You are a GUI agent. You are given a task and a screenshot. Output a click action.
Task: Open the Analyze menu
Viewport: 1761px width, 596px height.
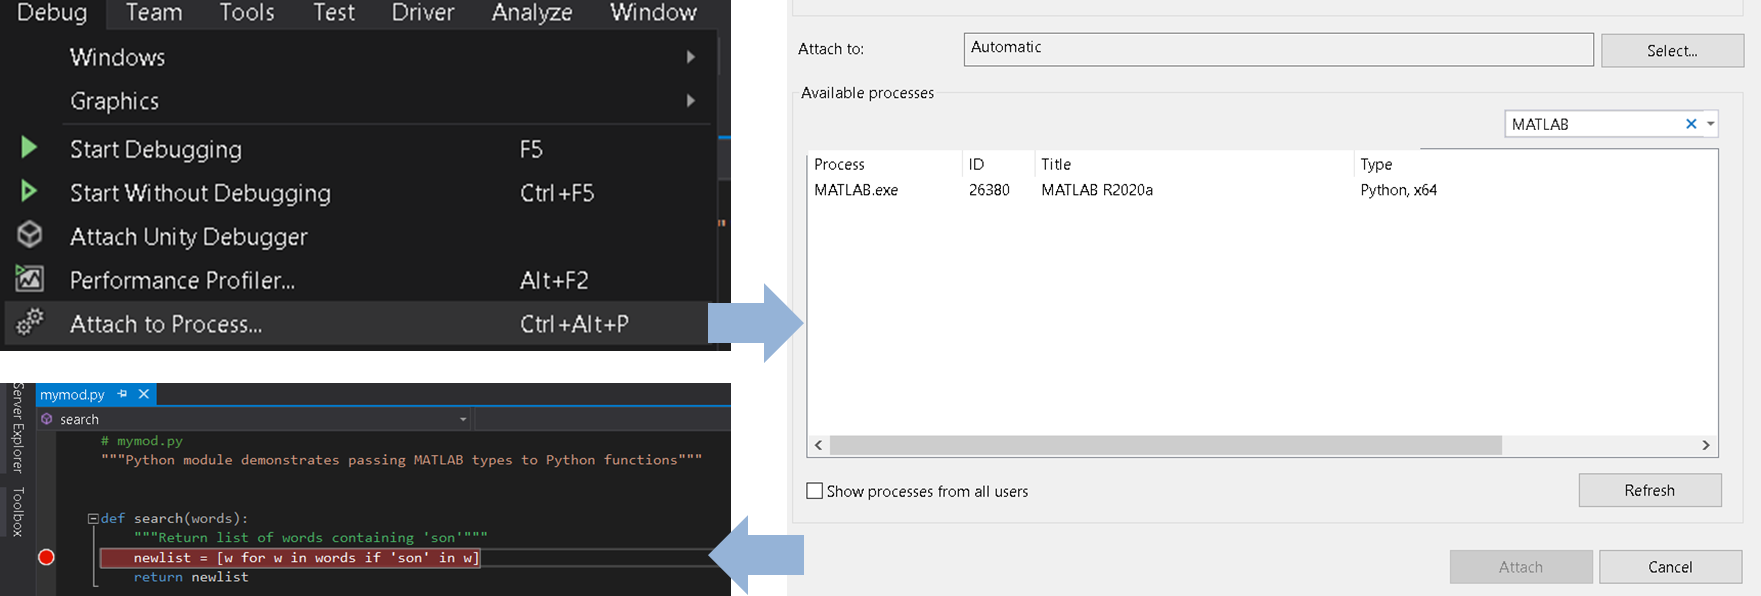click(x=532, y=12)
